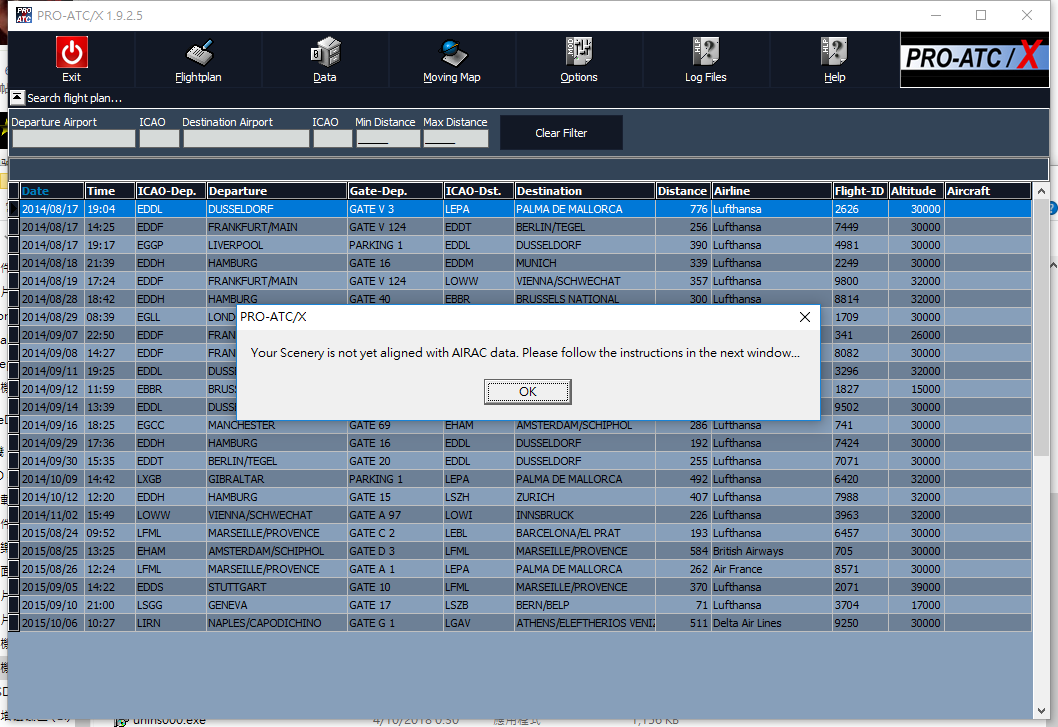
Task: Select the row marker for 2015/10/06 flight
Action: [x=13, y=623]
